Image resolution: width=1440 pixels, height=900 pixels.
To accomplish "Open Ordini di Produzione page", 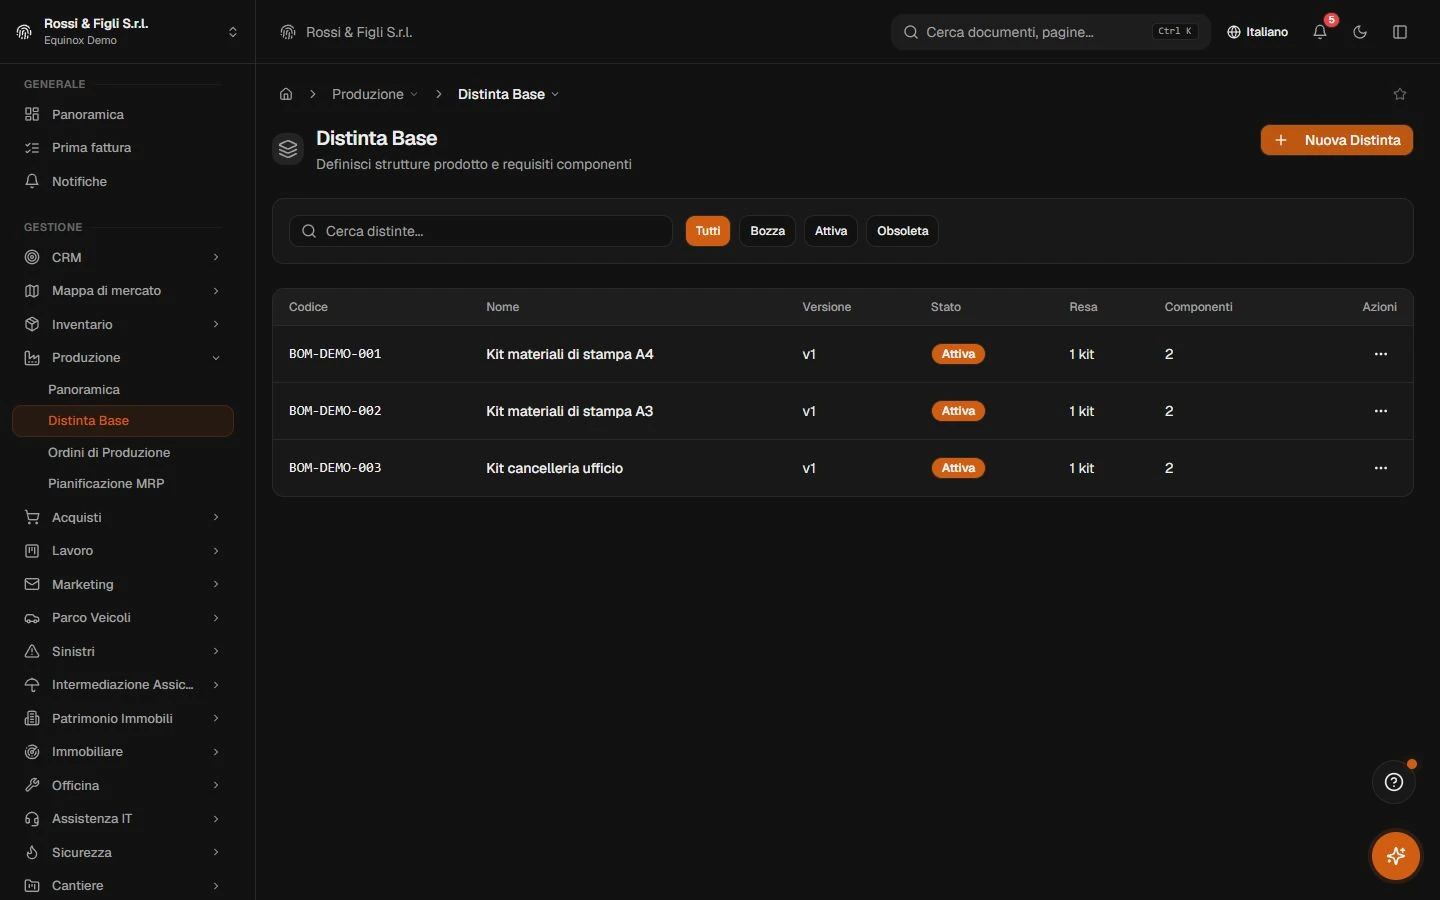I will pos(122,453).
